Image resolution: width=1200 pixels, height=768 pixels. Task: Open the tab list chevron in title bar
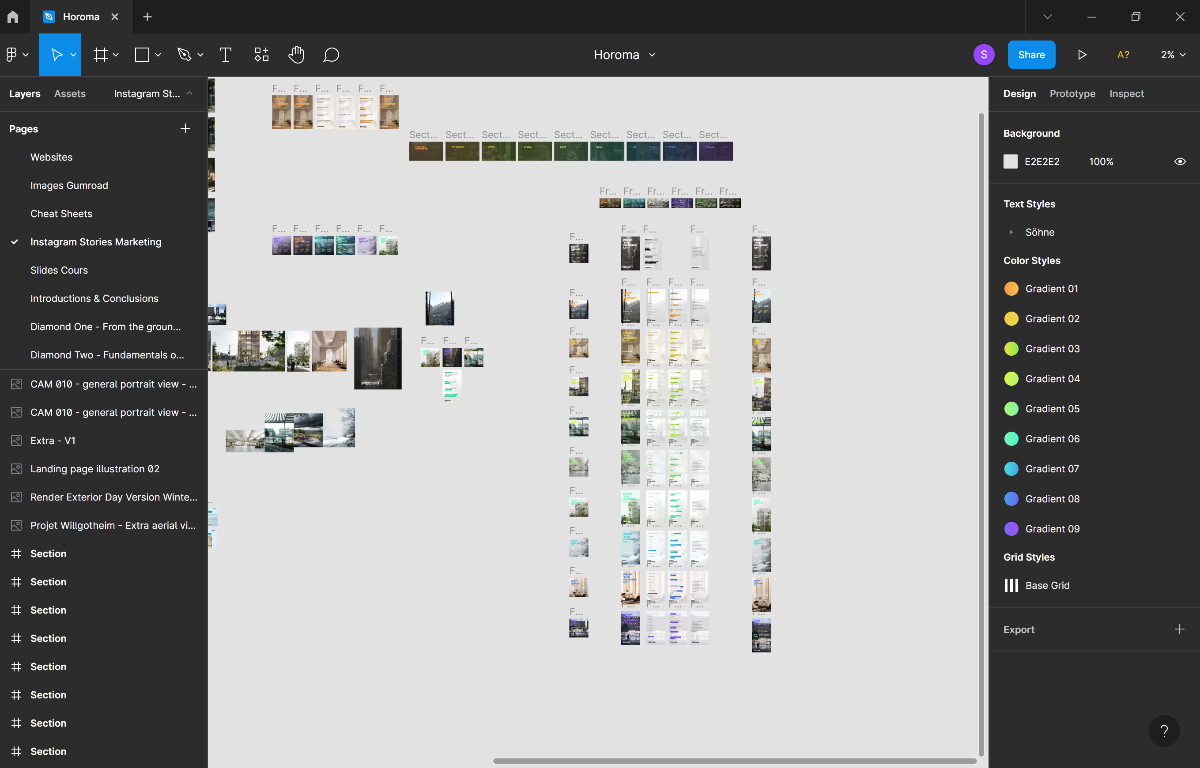pyautogui.click(x=1047, y=17)
